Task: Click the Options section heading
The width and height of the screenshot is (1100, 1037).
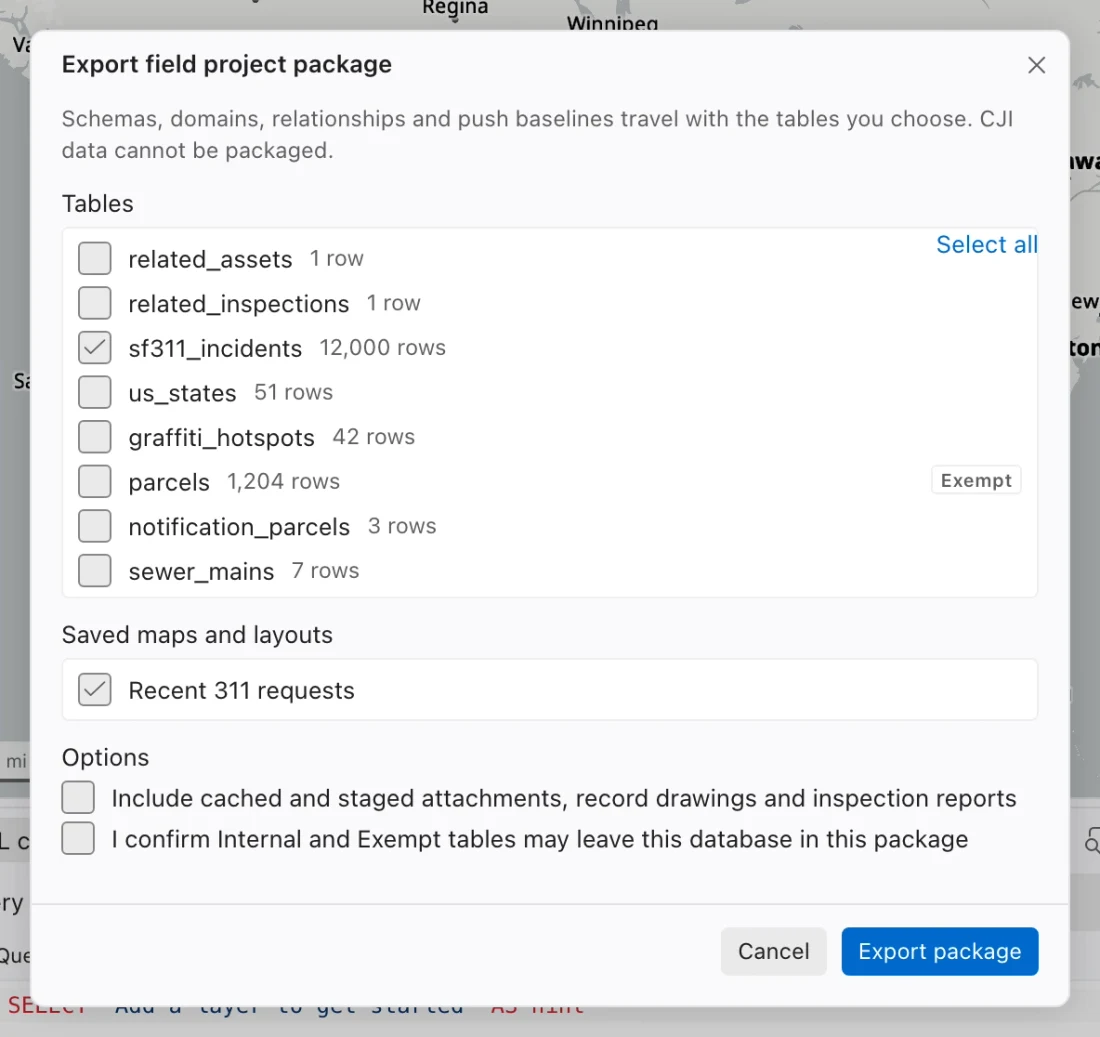Action: click(x=105, y=758)
